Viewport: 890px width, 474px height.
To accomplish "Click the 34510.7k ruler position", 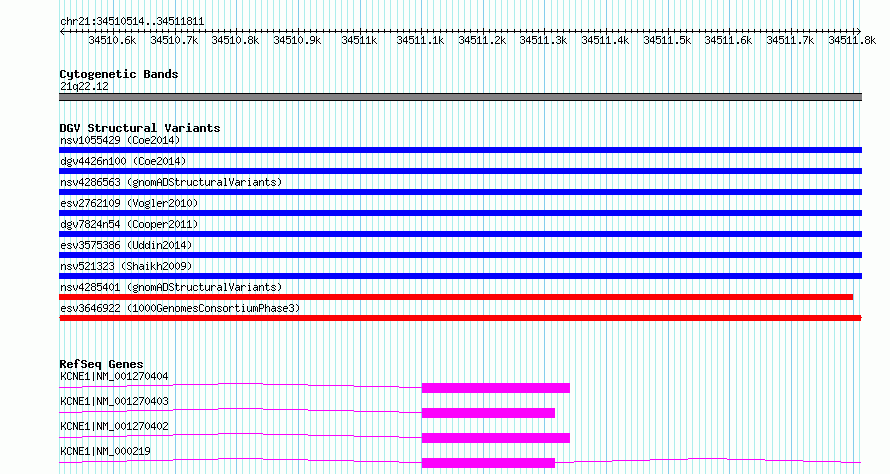I will (x=174, y=40).
